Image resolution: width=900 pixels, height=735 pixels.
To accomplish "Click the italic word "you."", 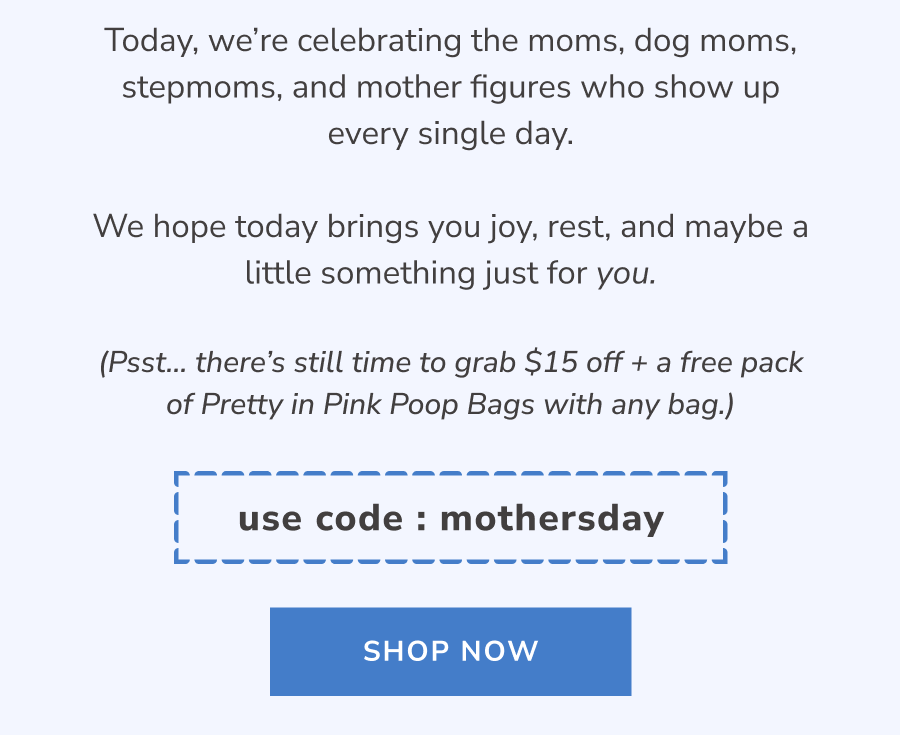I will (627, 272).
